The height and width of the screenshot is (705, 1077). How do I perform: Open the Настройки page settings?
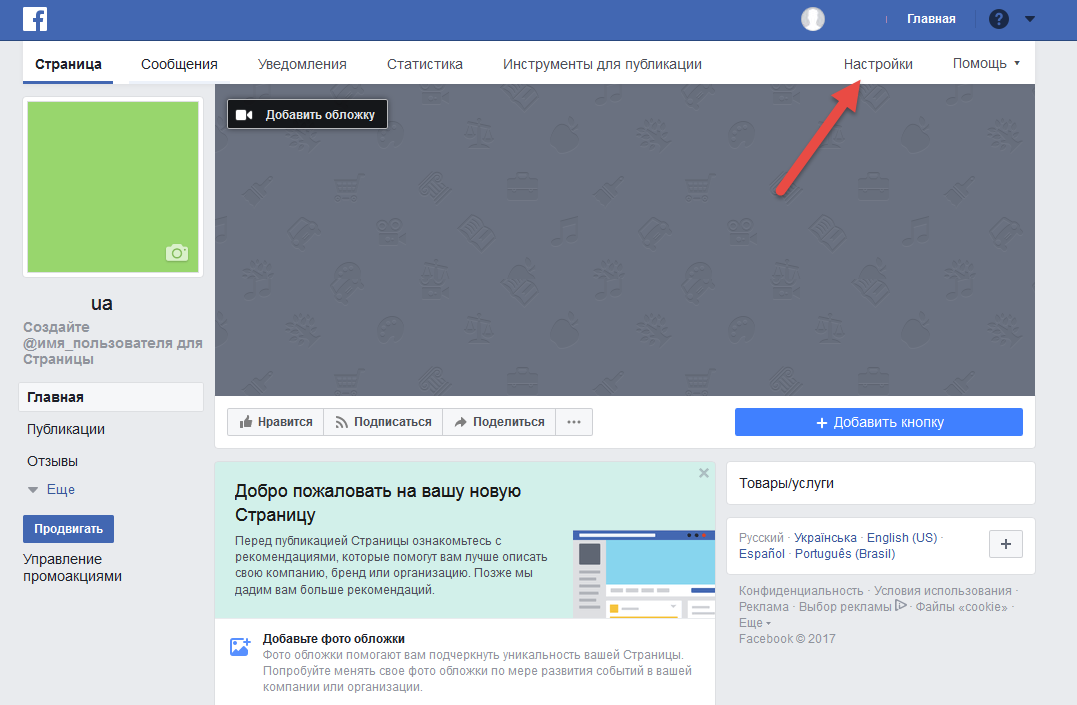(x=878, y=64)
